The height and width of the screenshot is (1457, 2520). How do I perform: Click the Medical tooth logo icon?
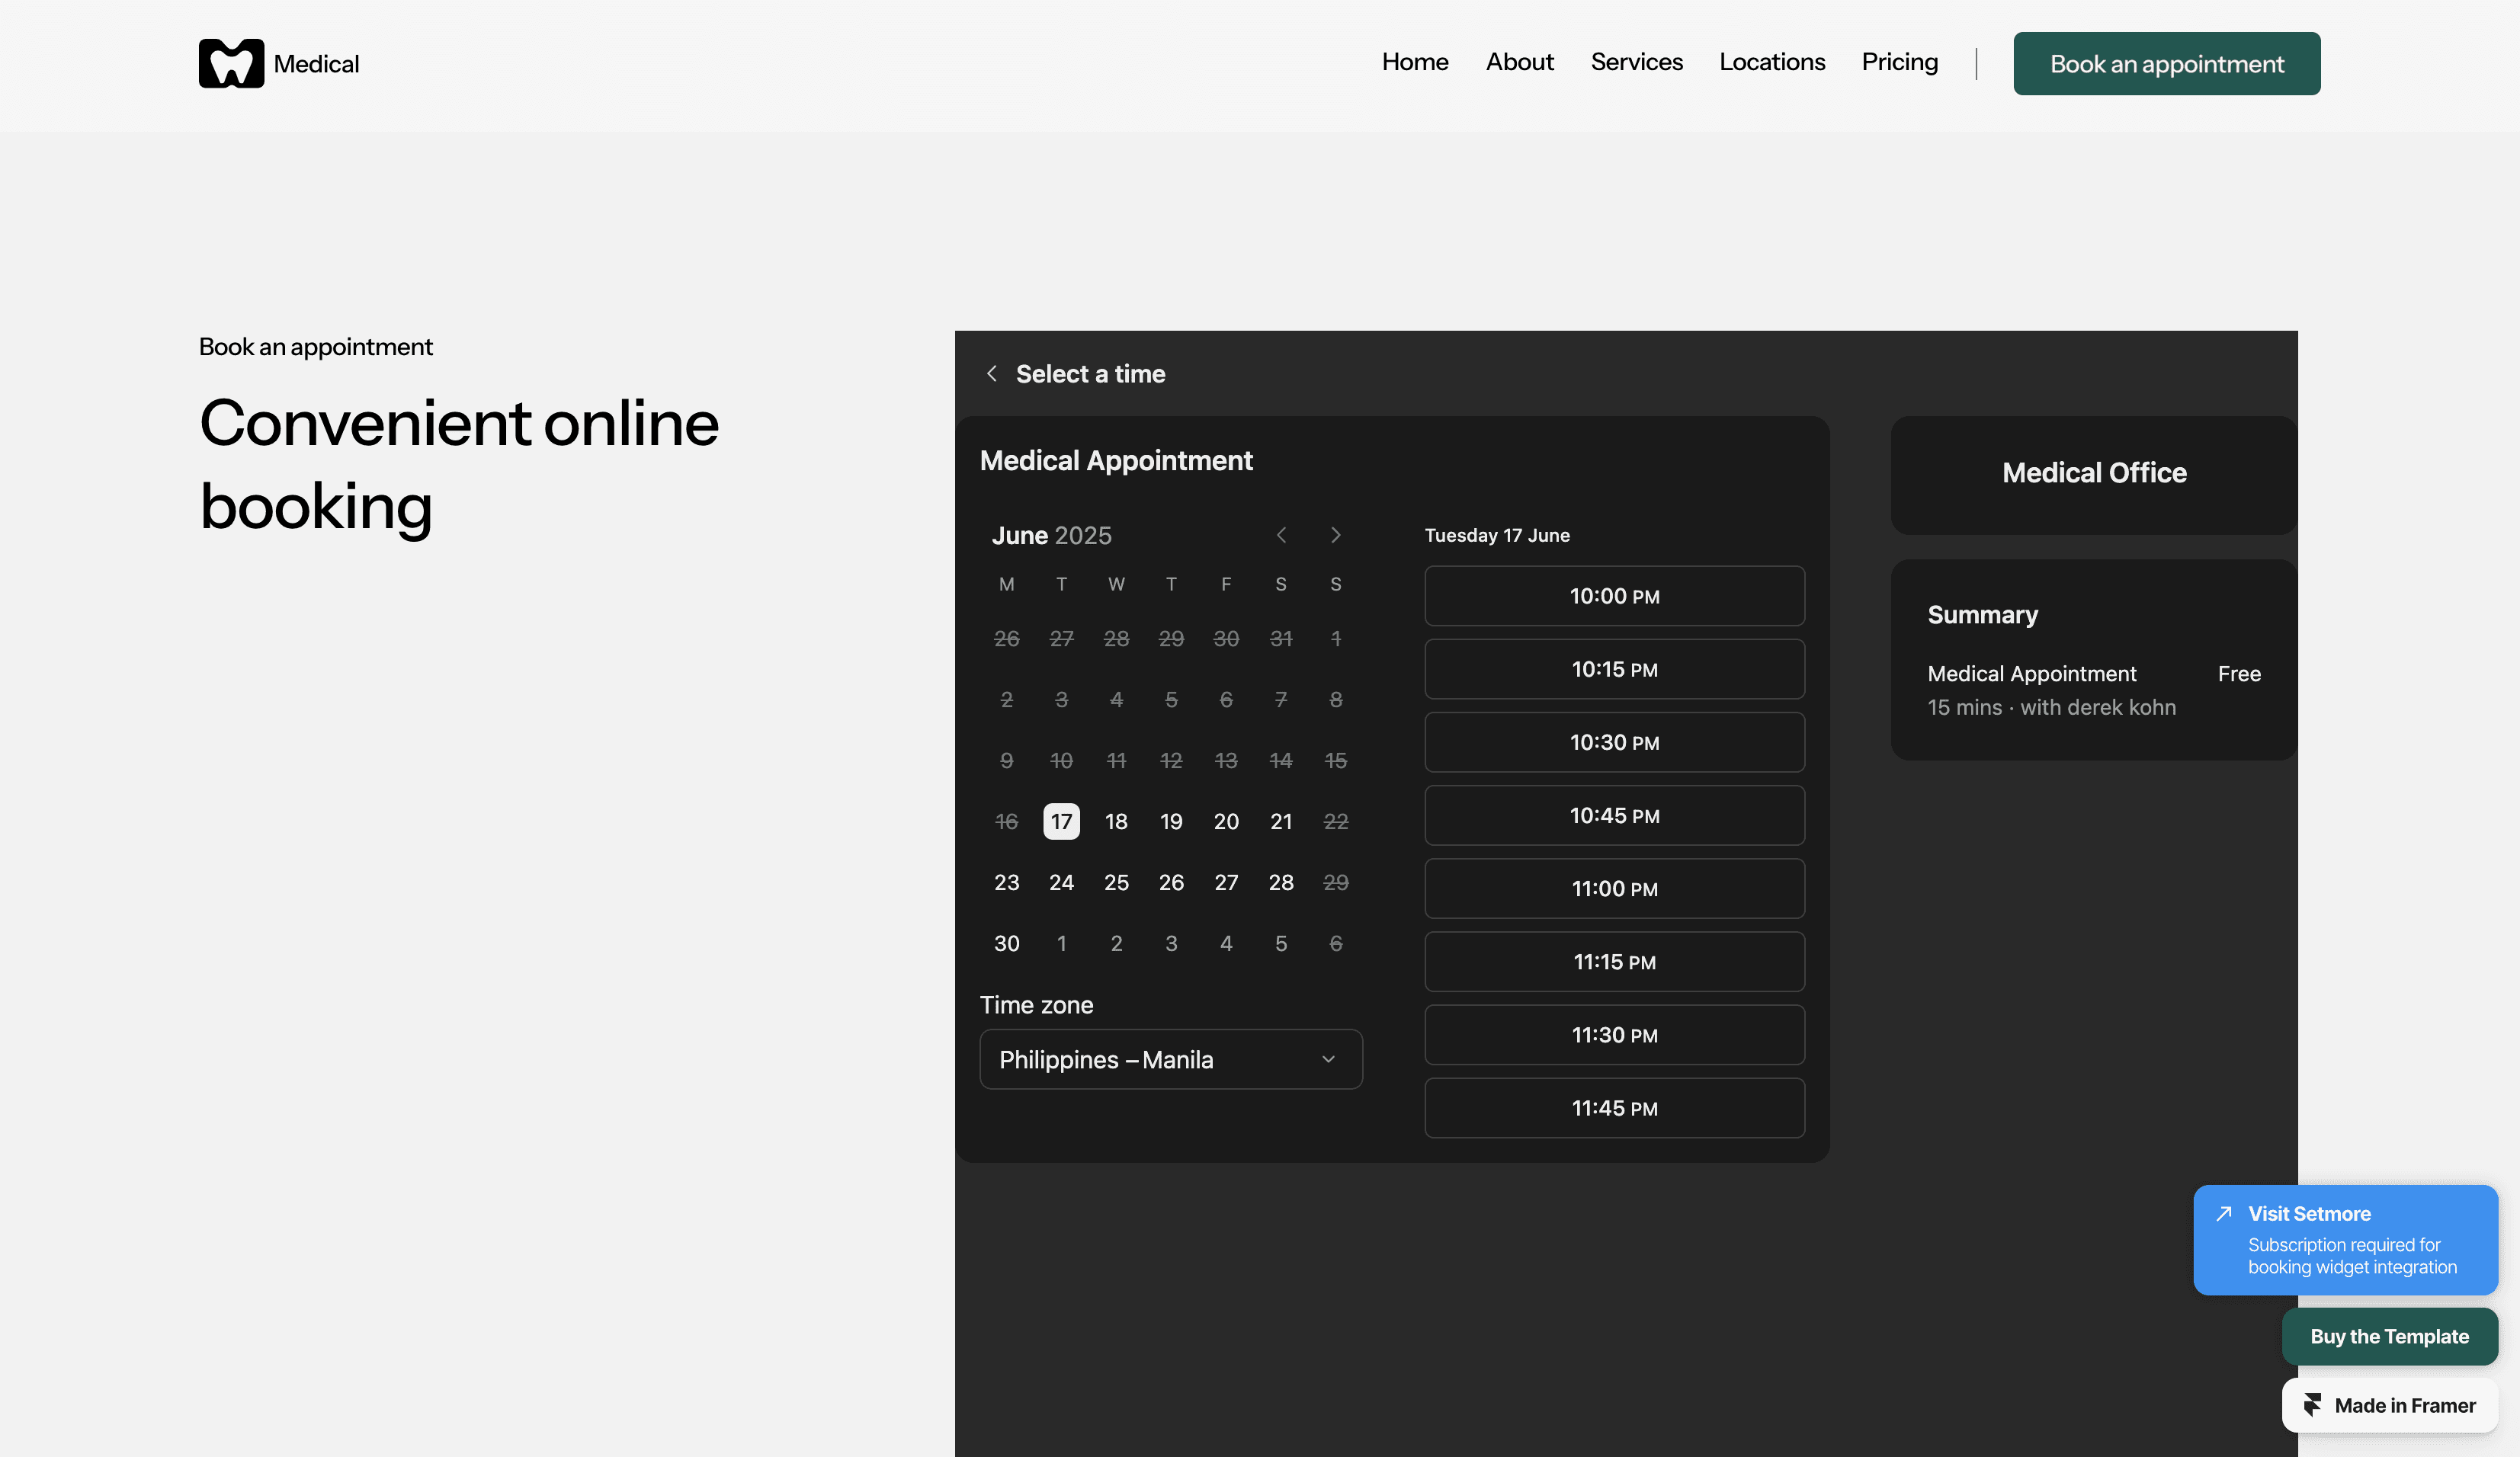click(231, 63)
